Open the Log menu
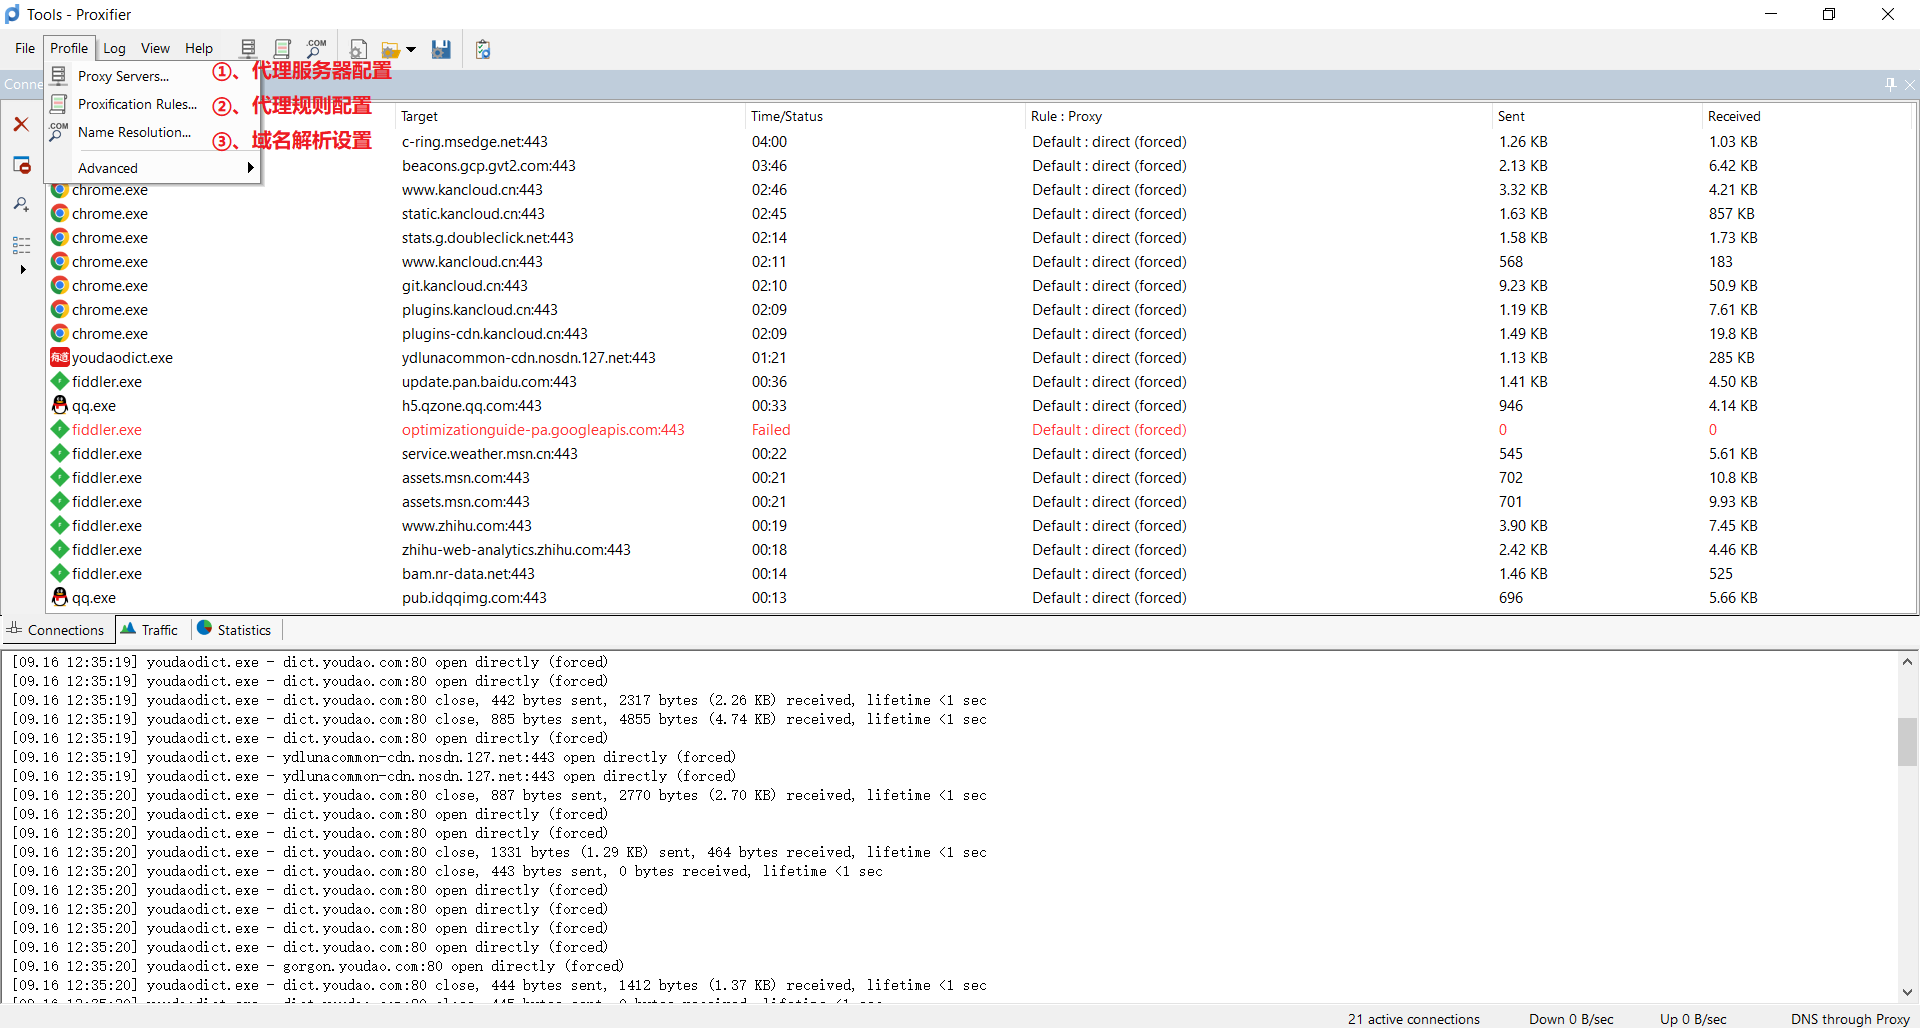1920x1028 pixels. tap(114, 48)
